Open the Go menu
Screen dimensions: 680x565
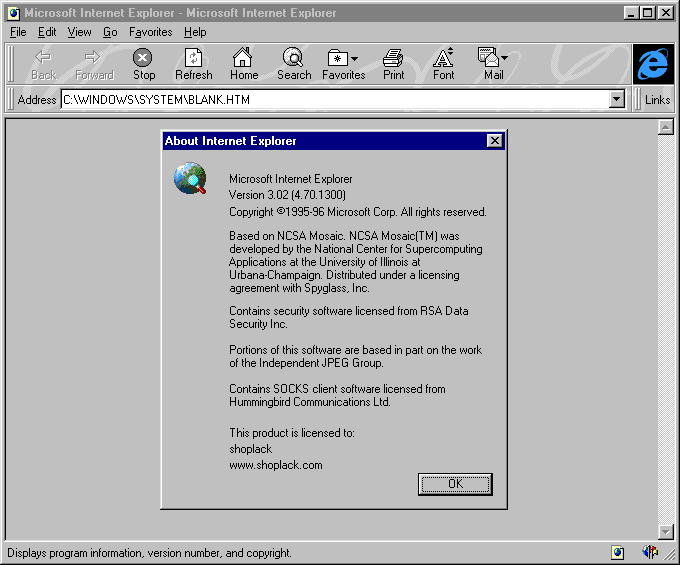point(110,32)
